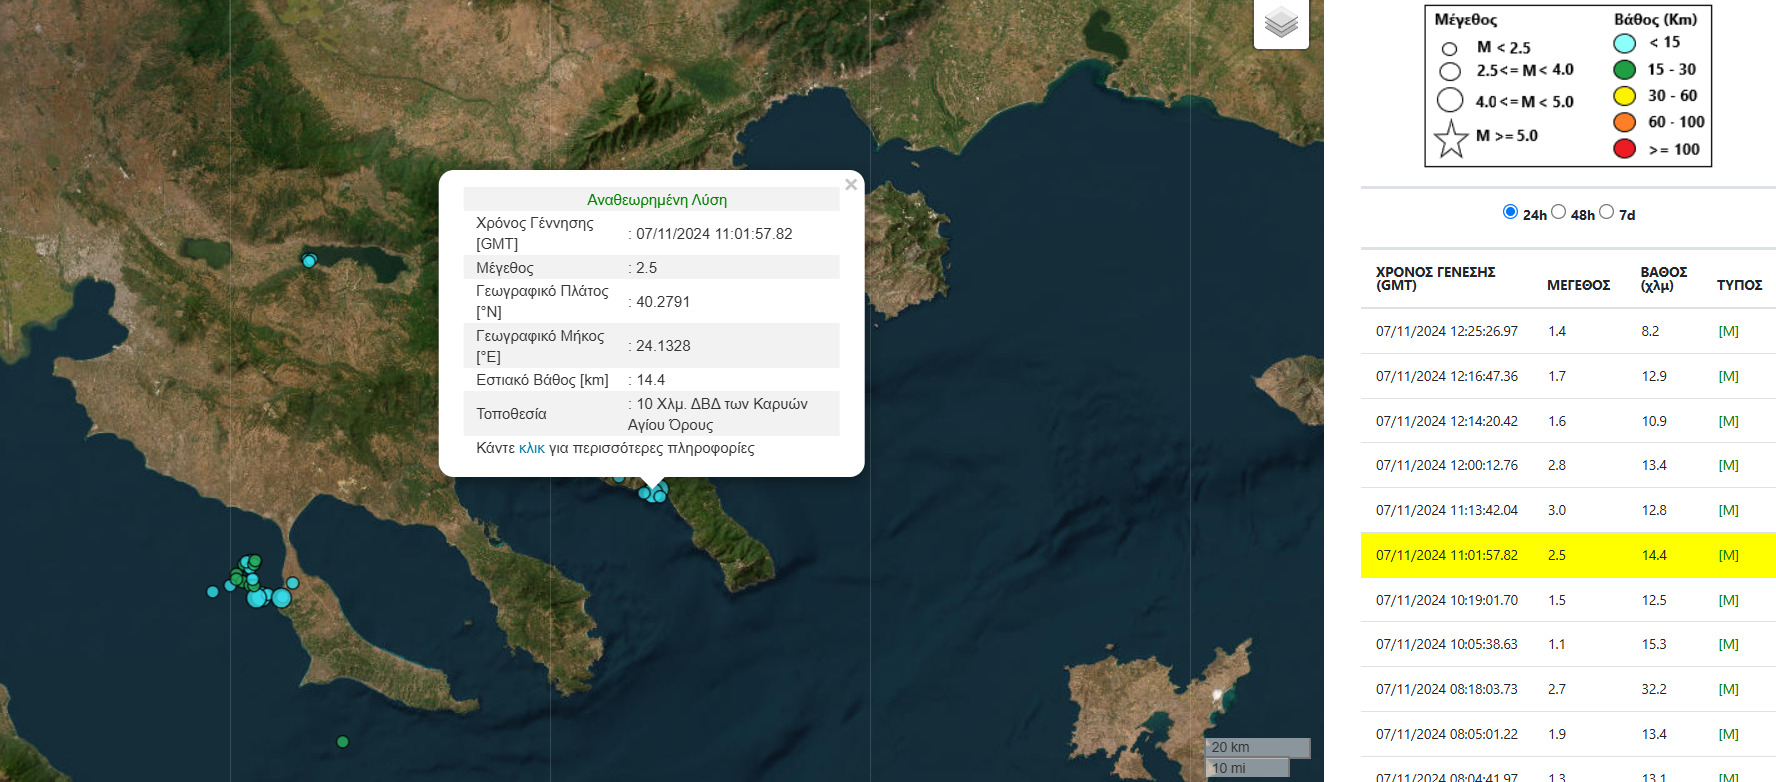Close the earthquake info popup

tap(851, 185)
